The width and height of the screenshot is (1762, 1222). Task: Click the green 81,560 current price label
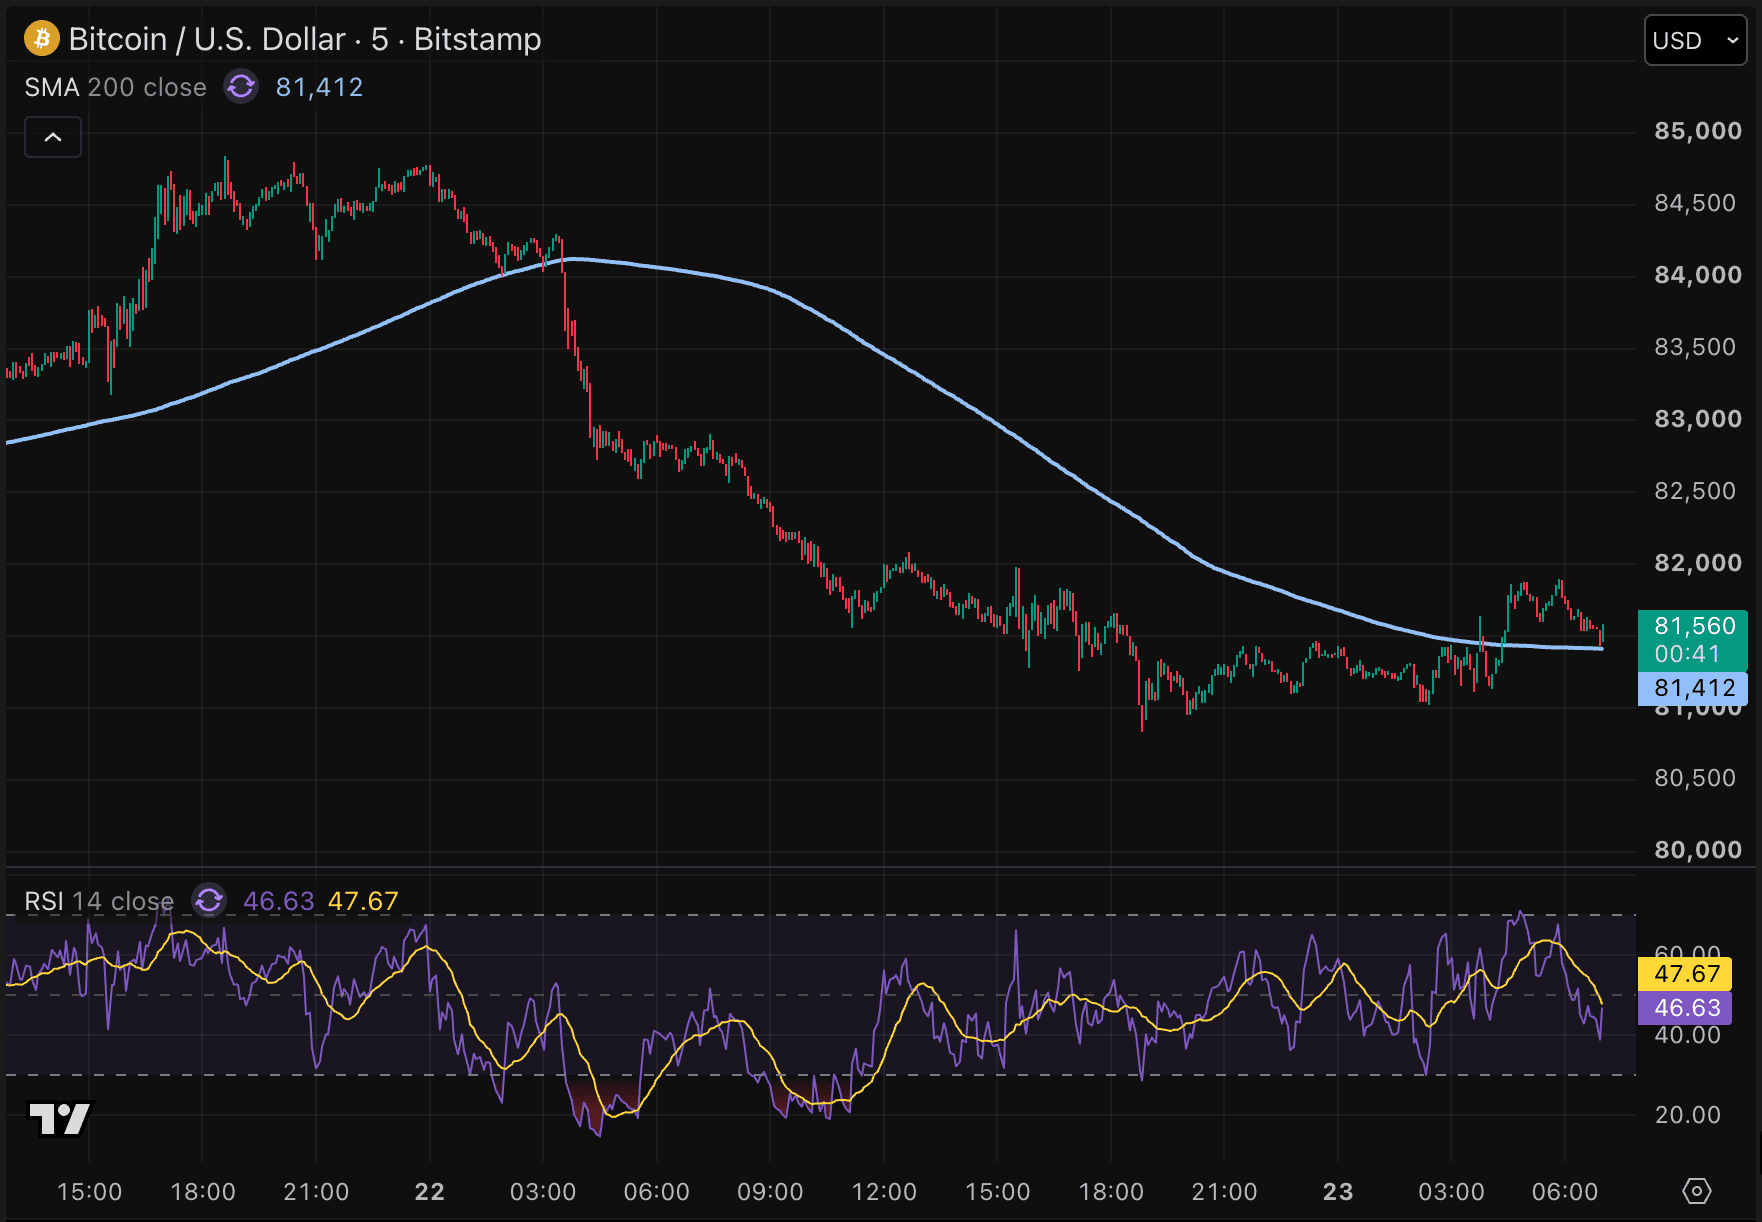pos(1692,640)
